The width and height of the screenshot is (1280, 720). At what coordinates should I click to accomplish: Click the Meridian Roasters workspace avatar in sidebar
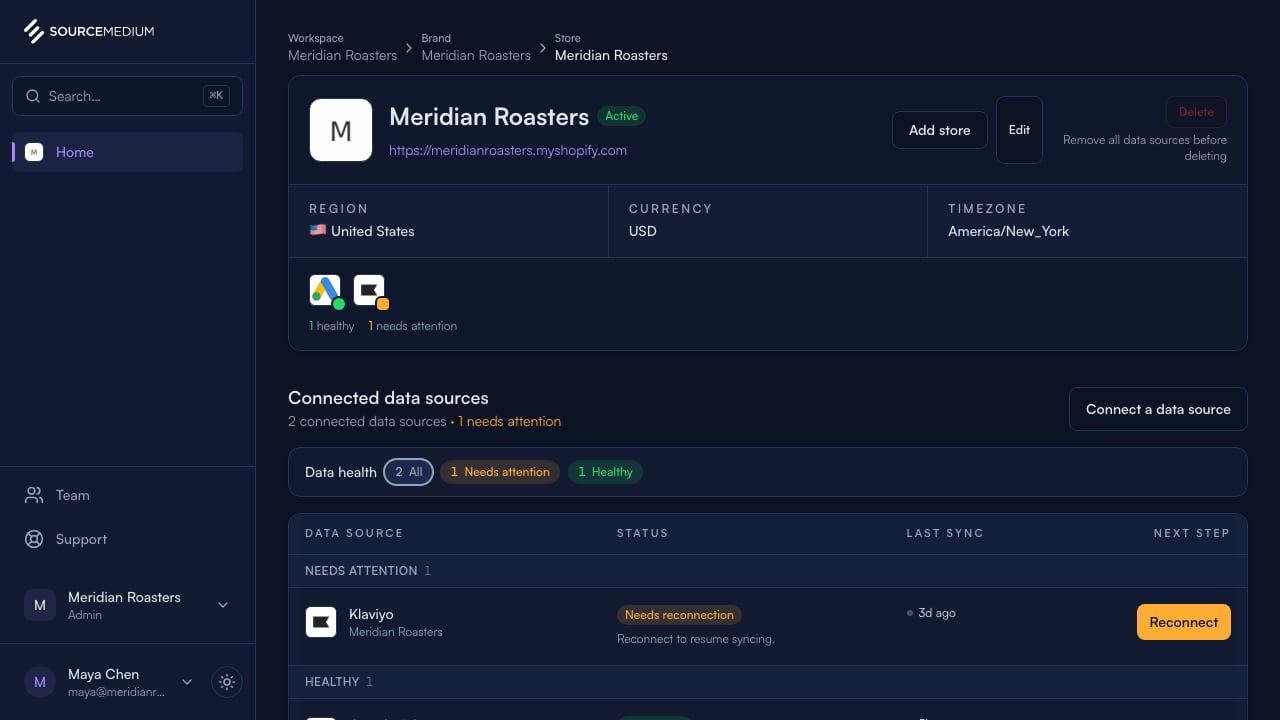[40, 605]
